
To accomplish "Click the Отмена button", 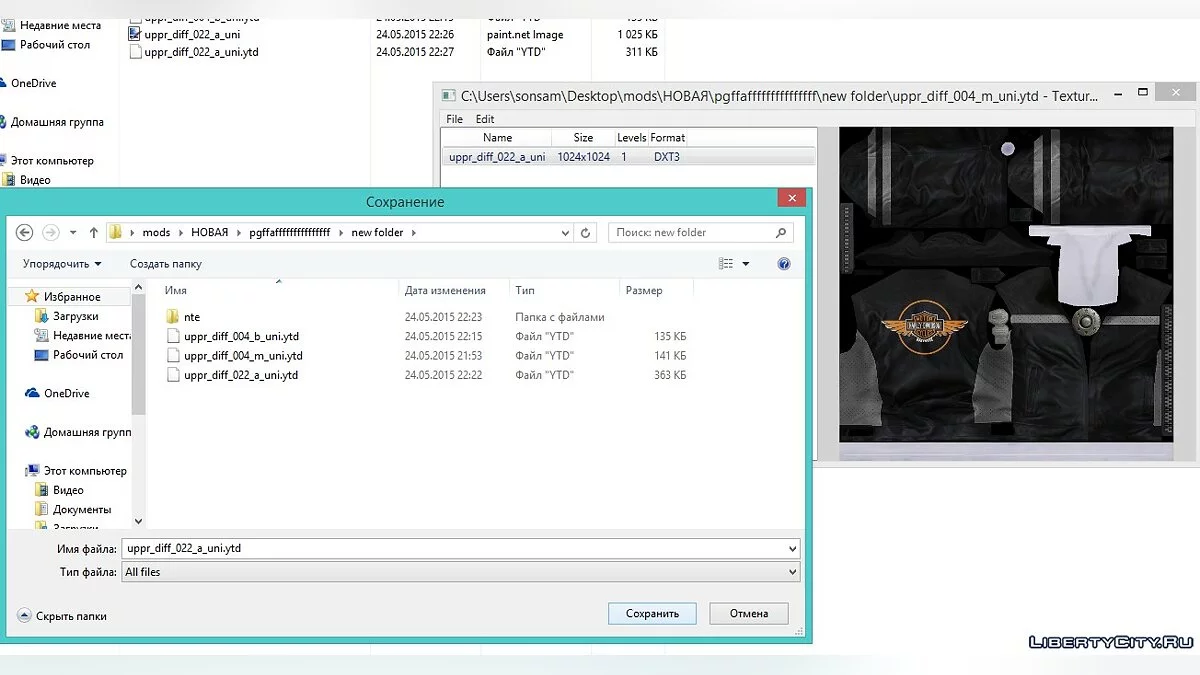I will (749, 613).
